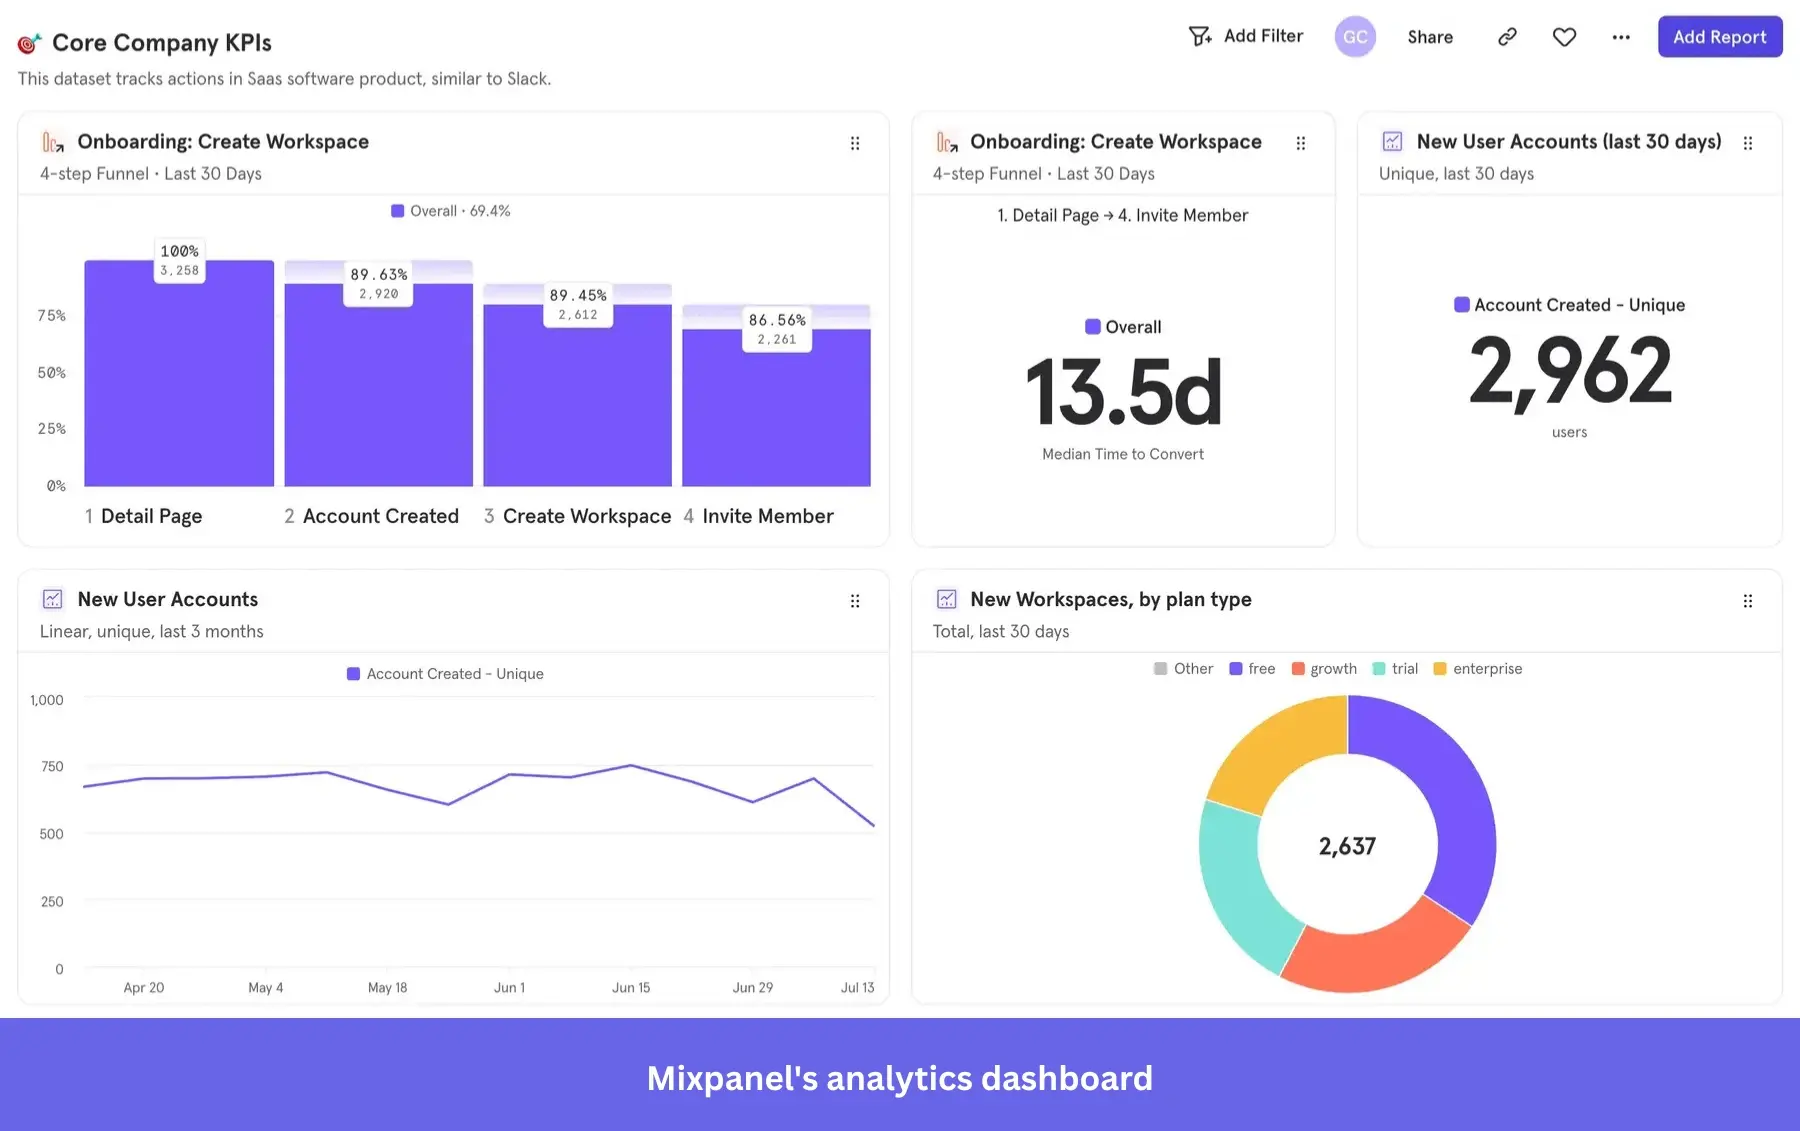Hide the trial segment via its legend entry

click(1395, 668)
